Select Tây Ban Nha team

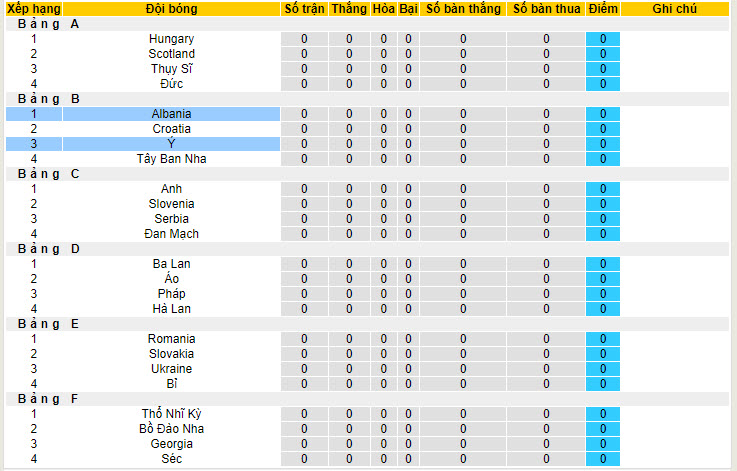pos(171,159)
